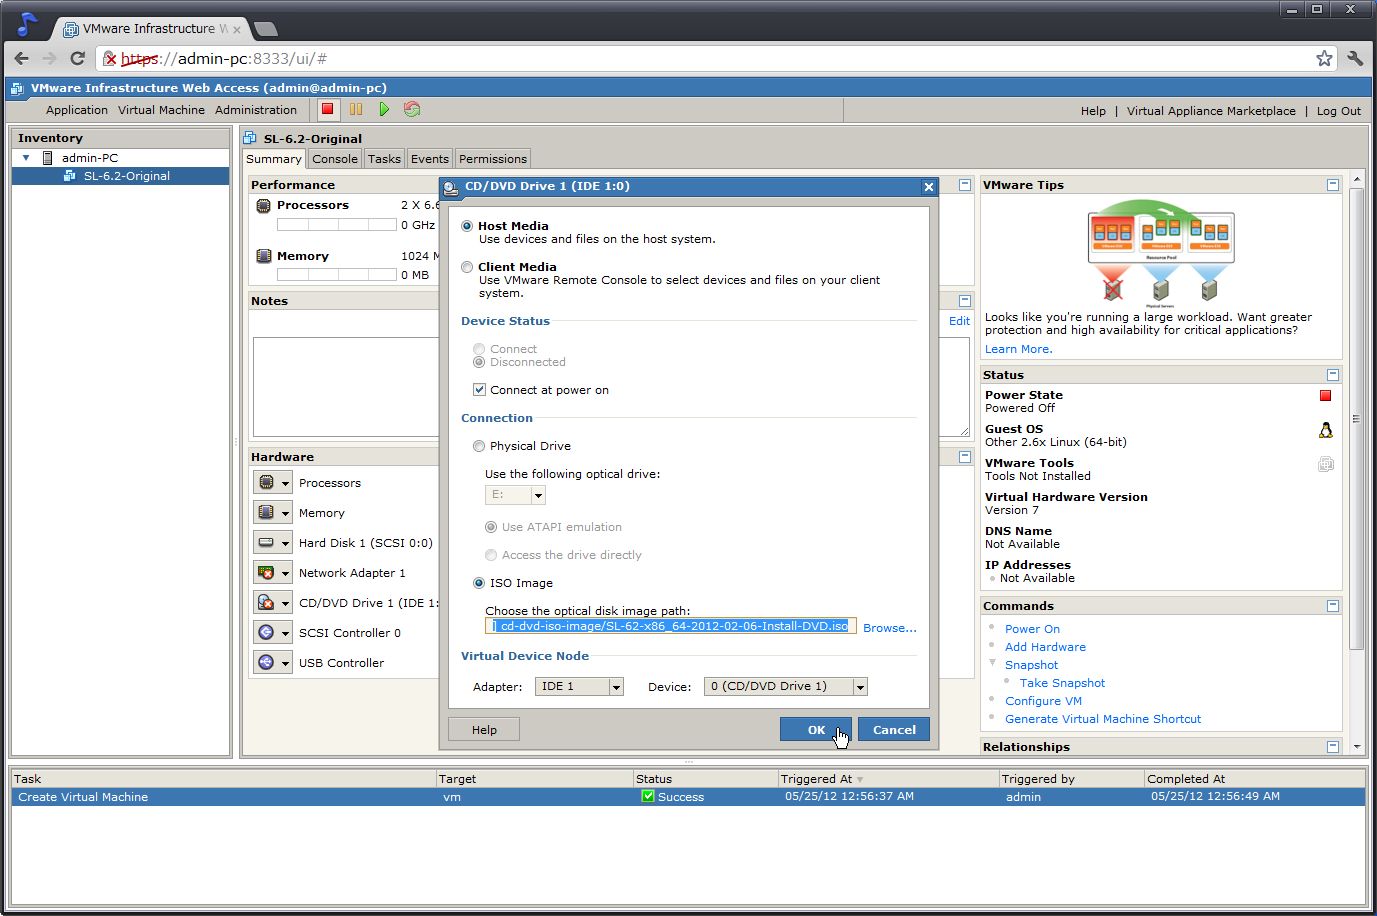1377x916 pixels.
Task: Select the Client Media radio button
Action: (x=467, y=267)
